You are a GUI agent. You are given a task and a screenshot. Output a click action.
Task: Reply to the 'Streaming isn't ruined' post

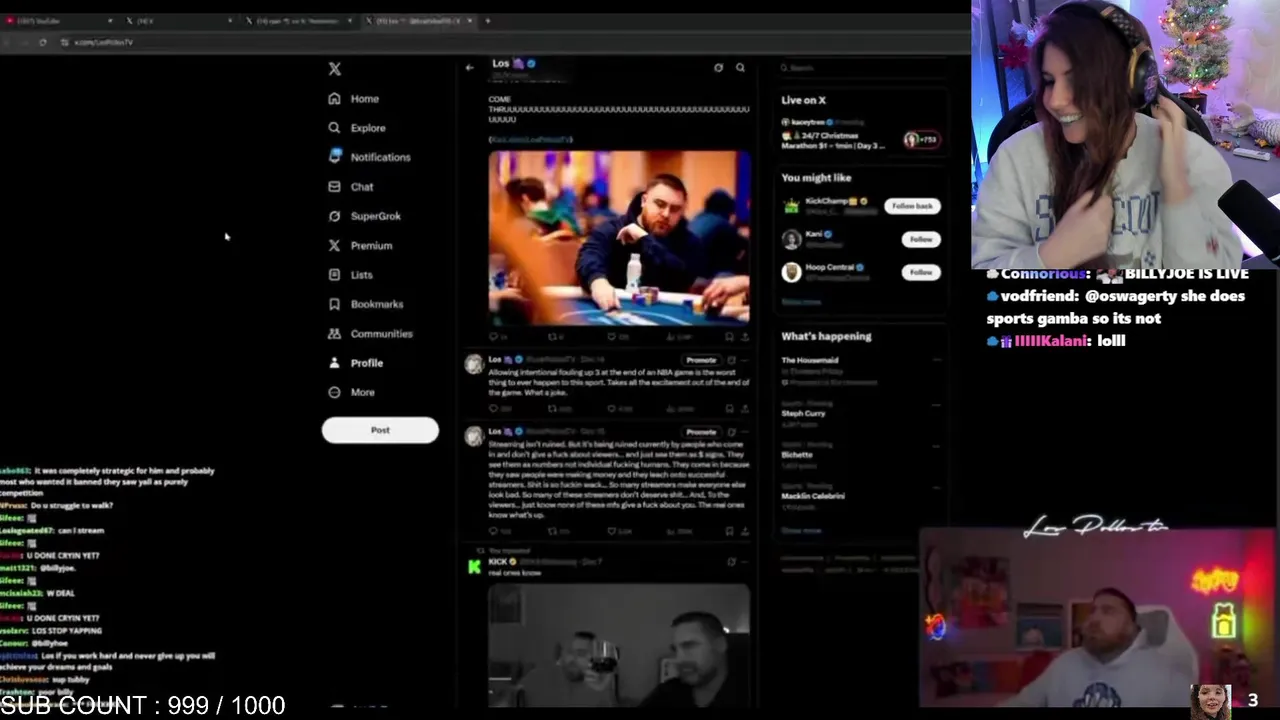[x=494, y=532]
